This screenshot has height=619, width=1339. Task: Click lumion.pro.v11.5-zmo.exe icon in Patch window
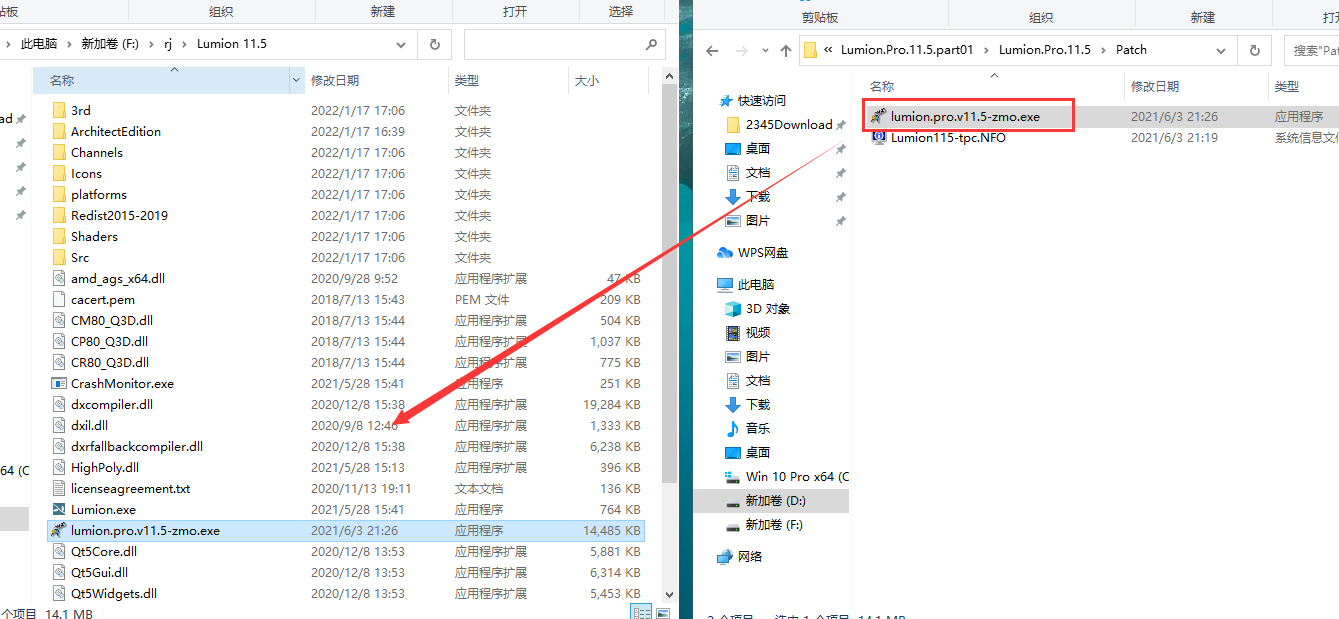coord(879,116)
